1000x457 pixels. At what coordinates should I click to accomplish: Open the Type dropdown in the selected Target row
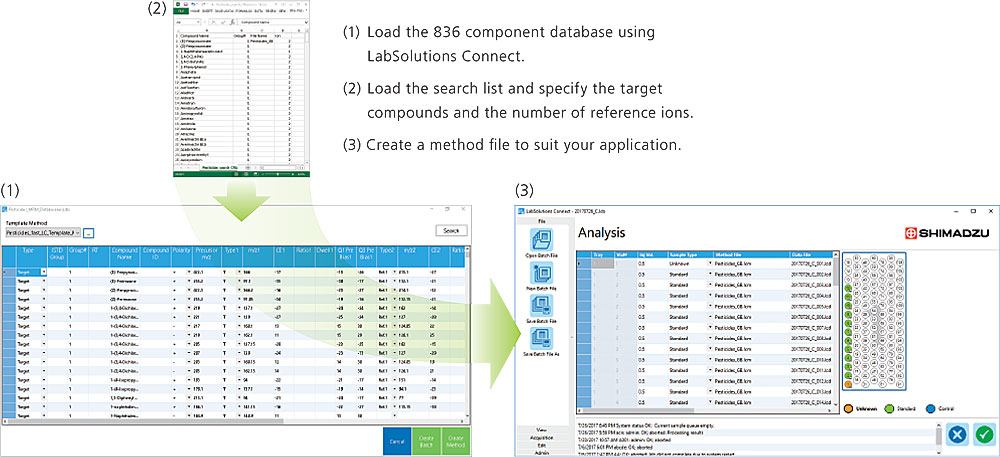click(43, 272)
